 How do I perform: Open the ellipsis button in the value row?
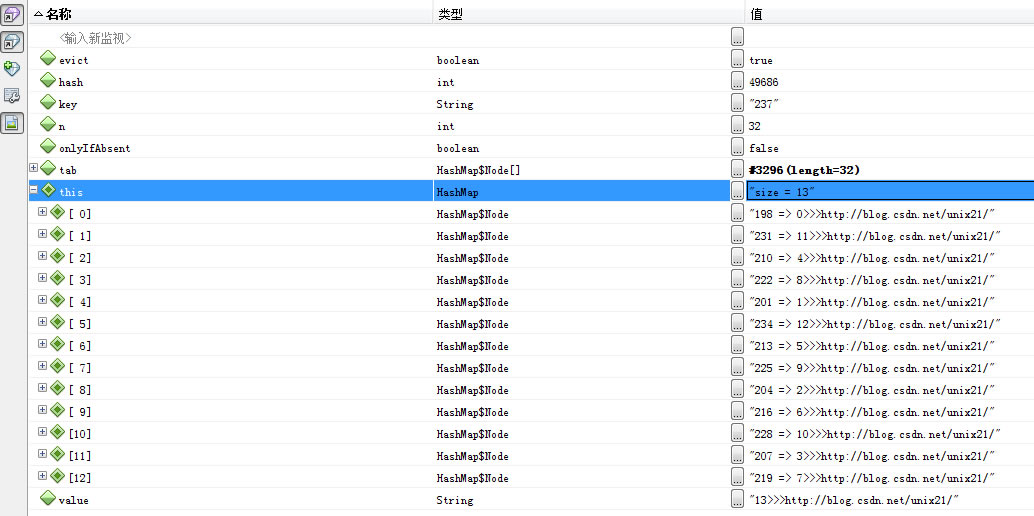coord(737,499)
